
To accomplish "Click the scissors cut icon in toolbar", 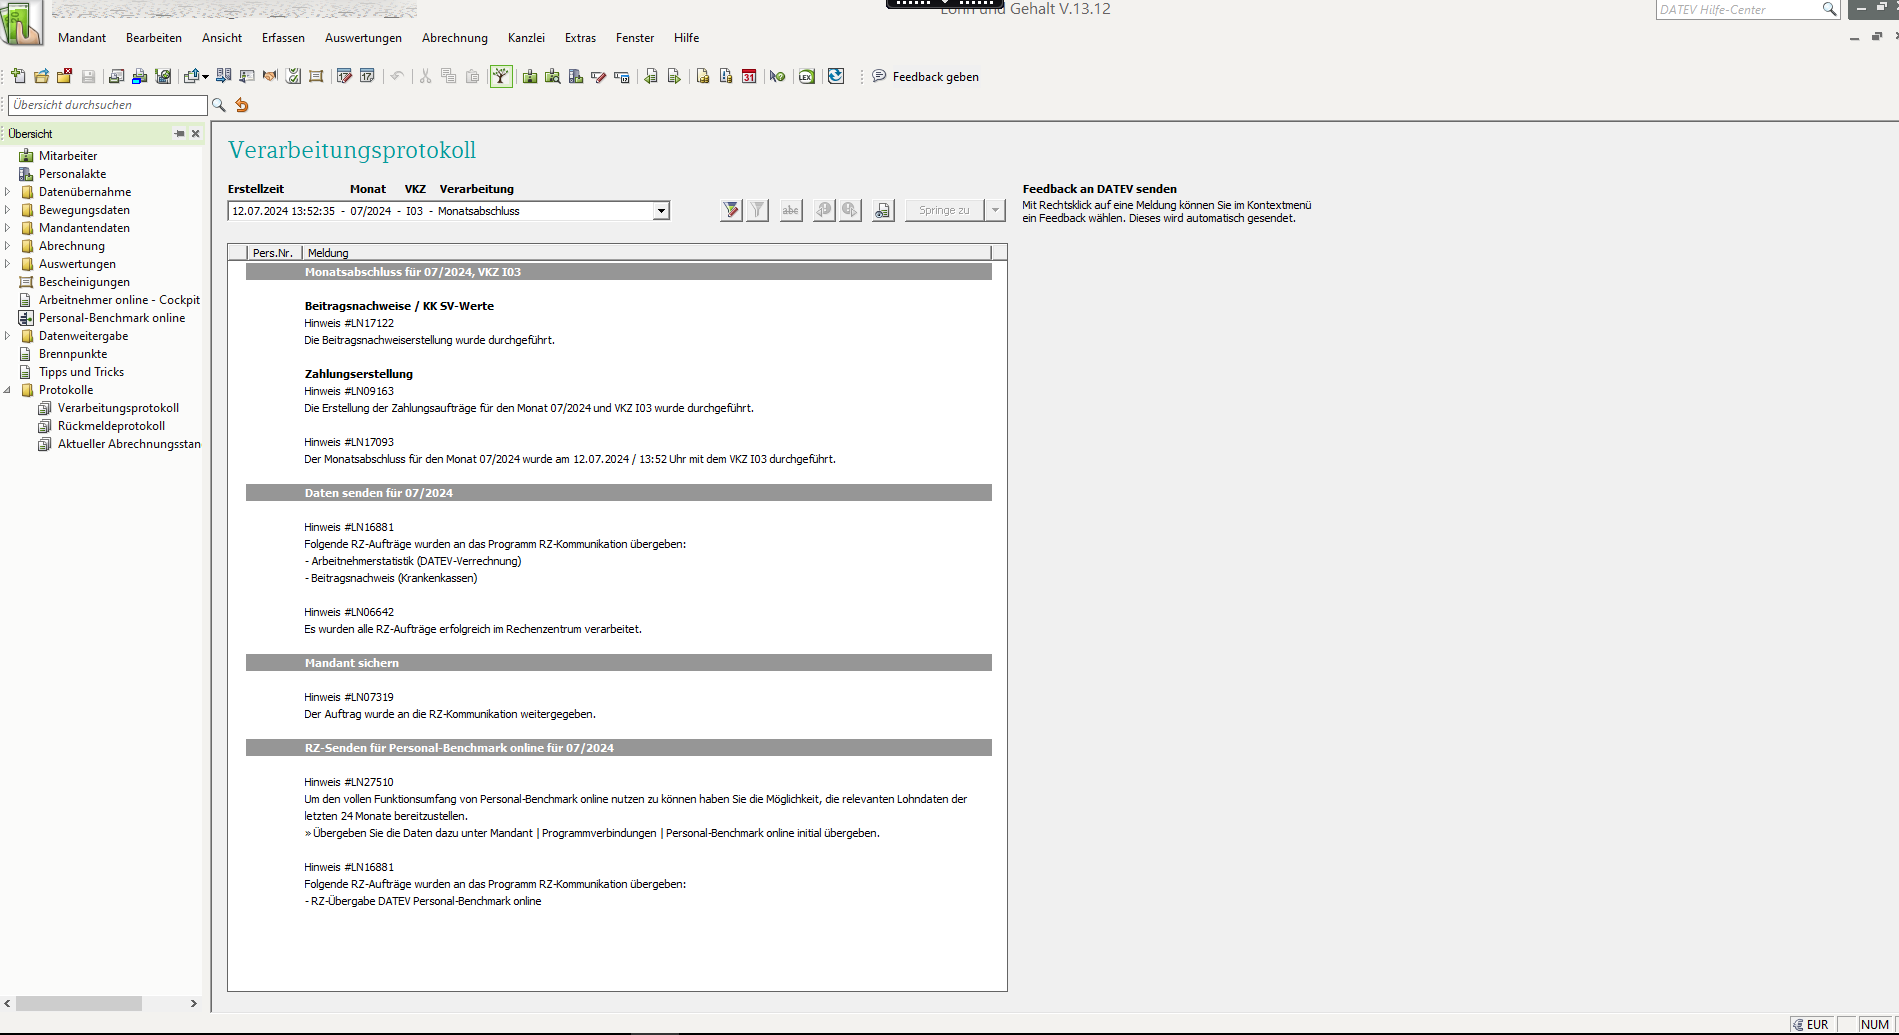I will [425, 77].
